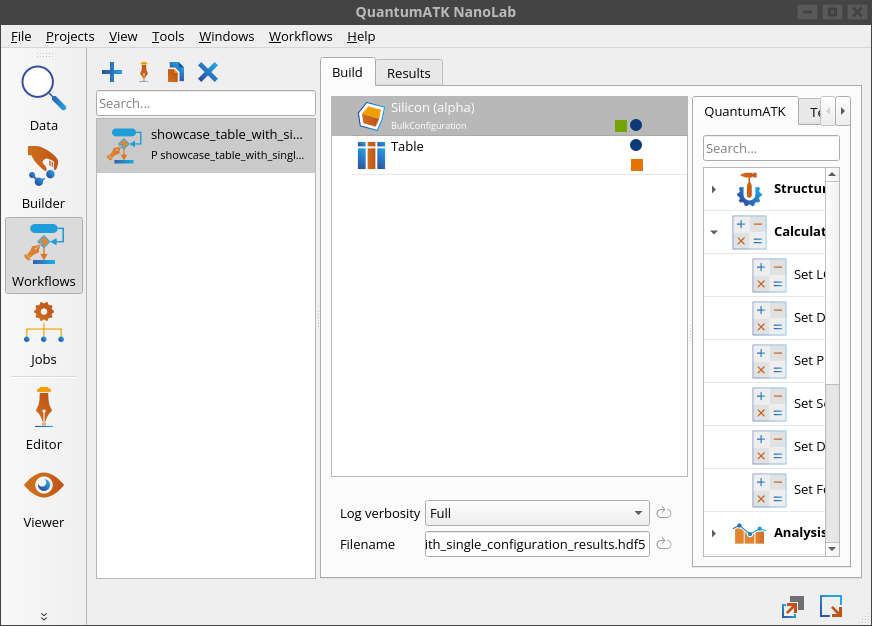This screenshot has width=872, height=626.
Task: Delete workflow with the blue X icon
Action: 208,72
